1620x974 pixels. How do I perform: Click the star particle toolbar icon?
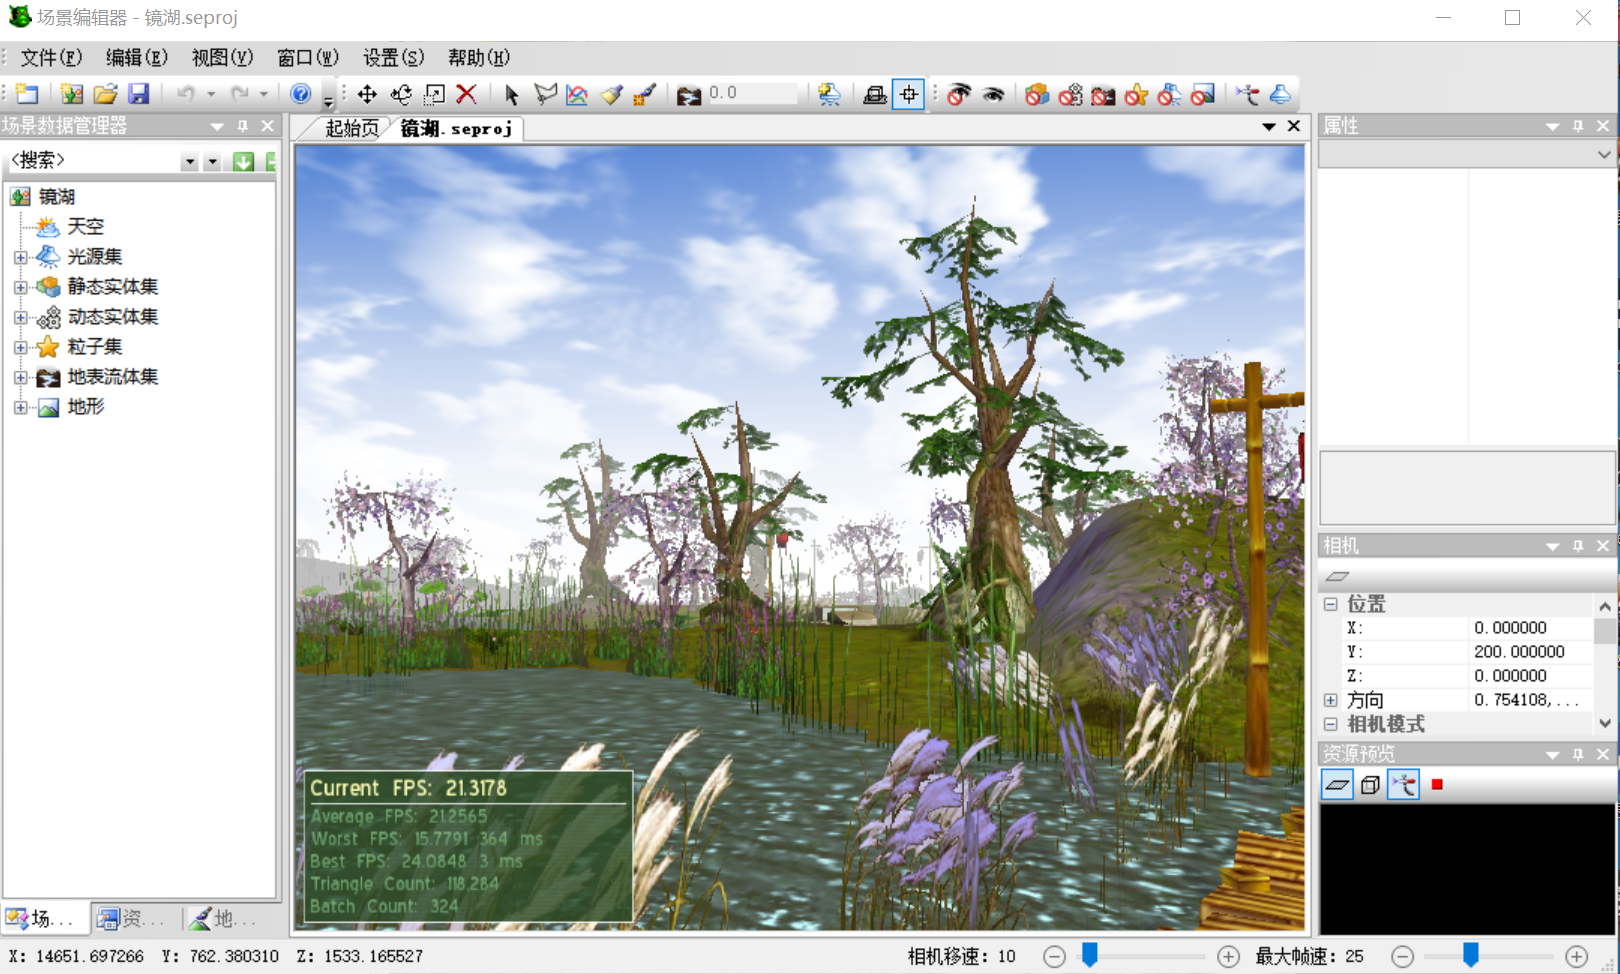(x=1136, y=94)
